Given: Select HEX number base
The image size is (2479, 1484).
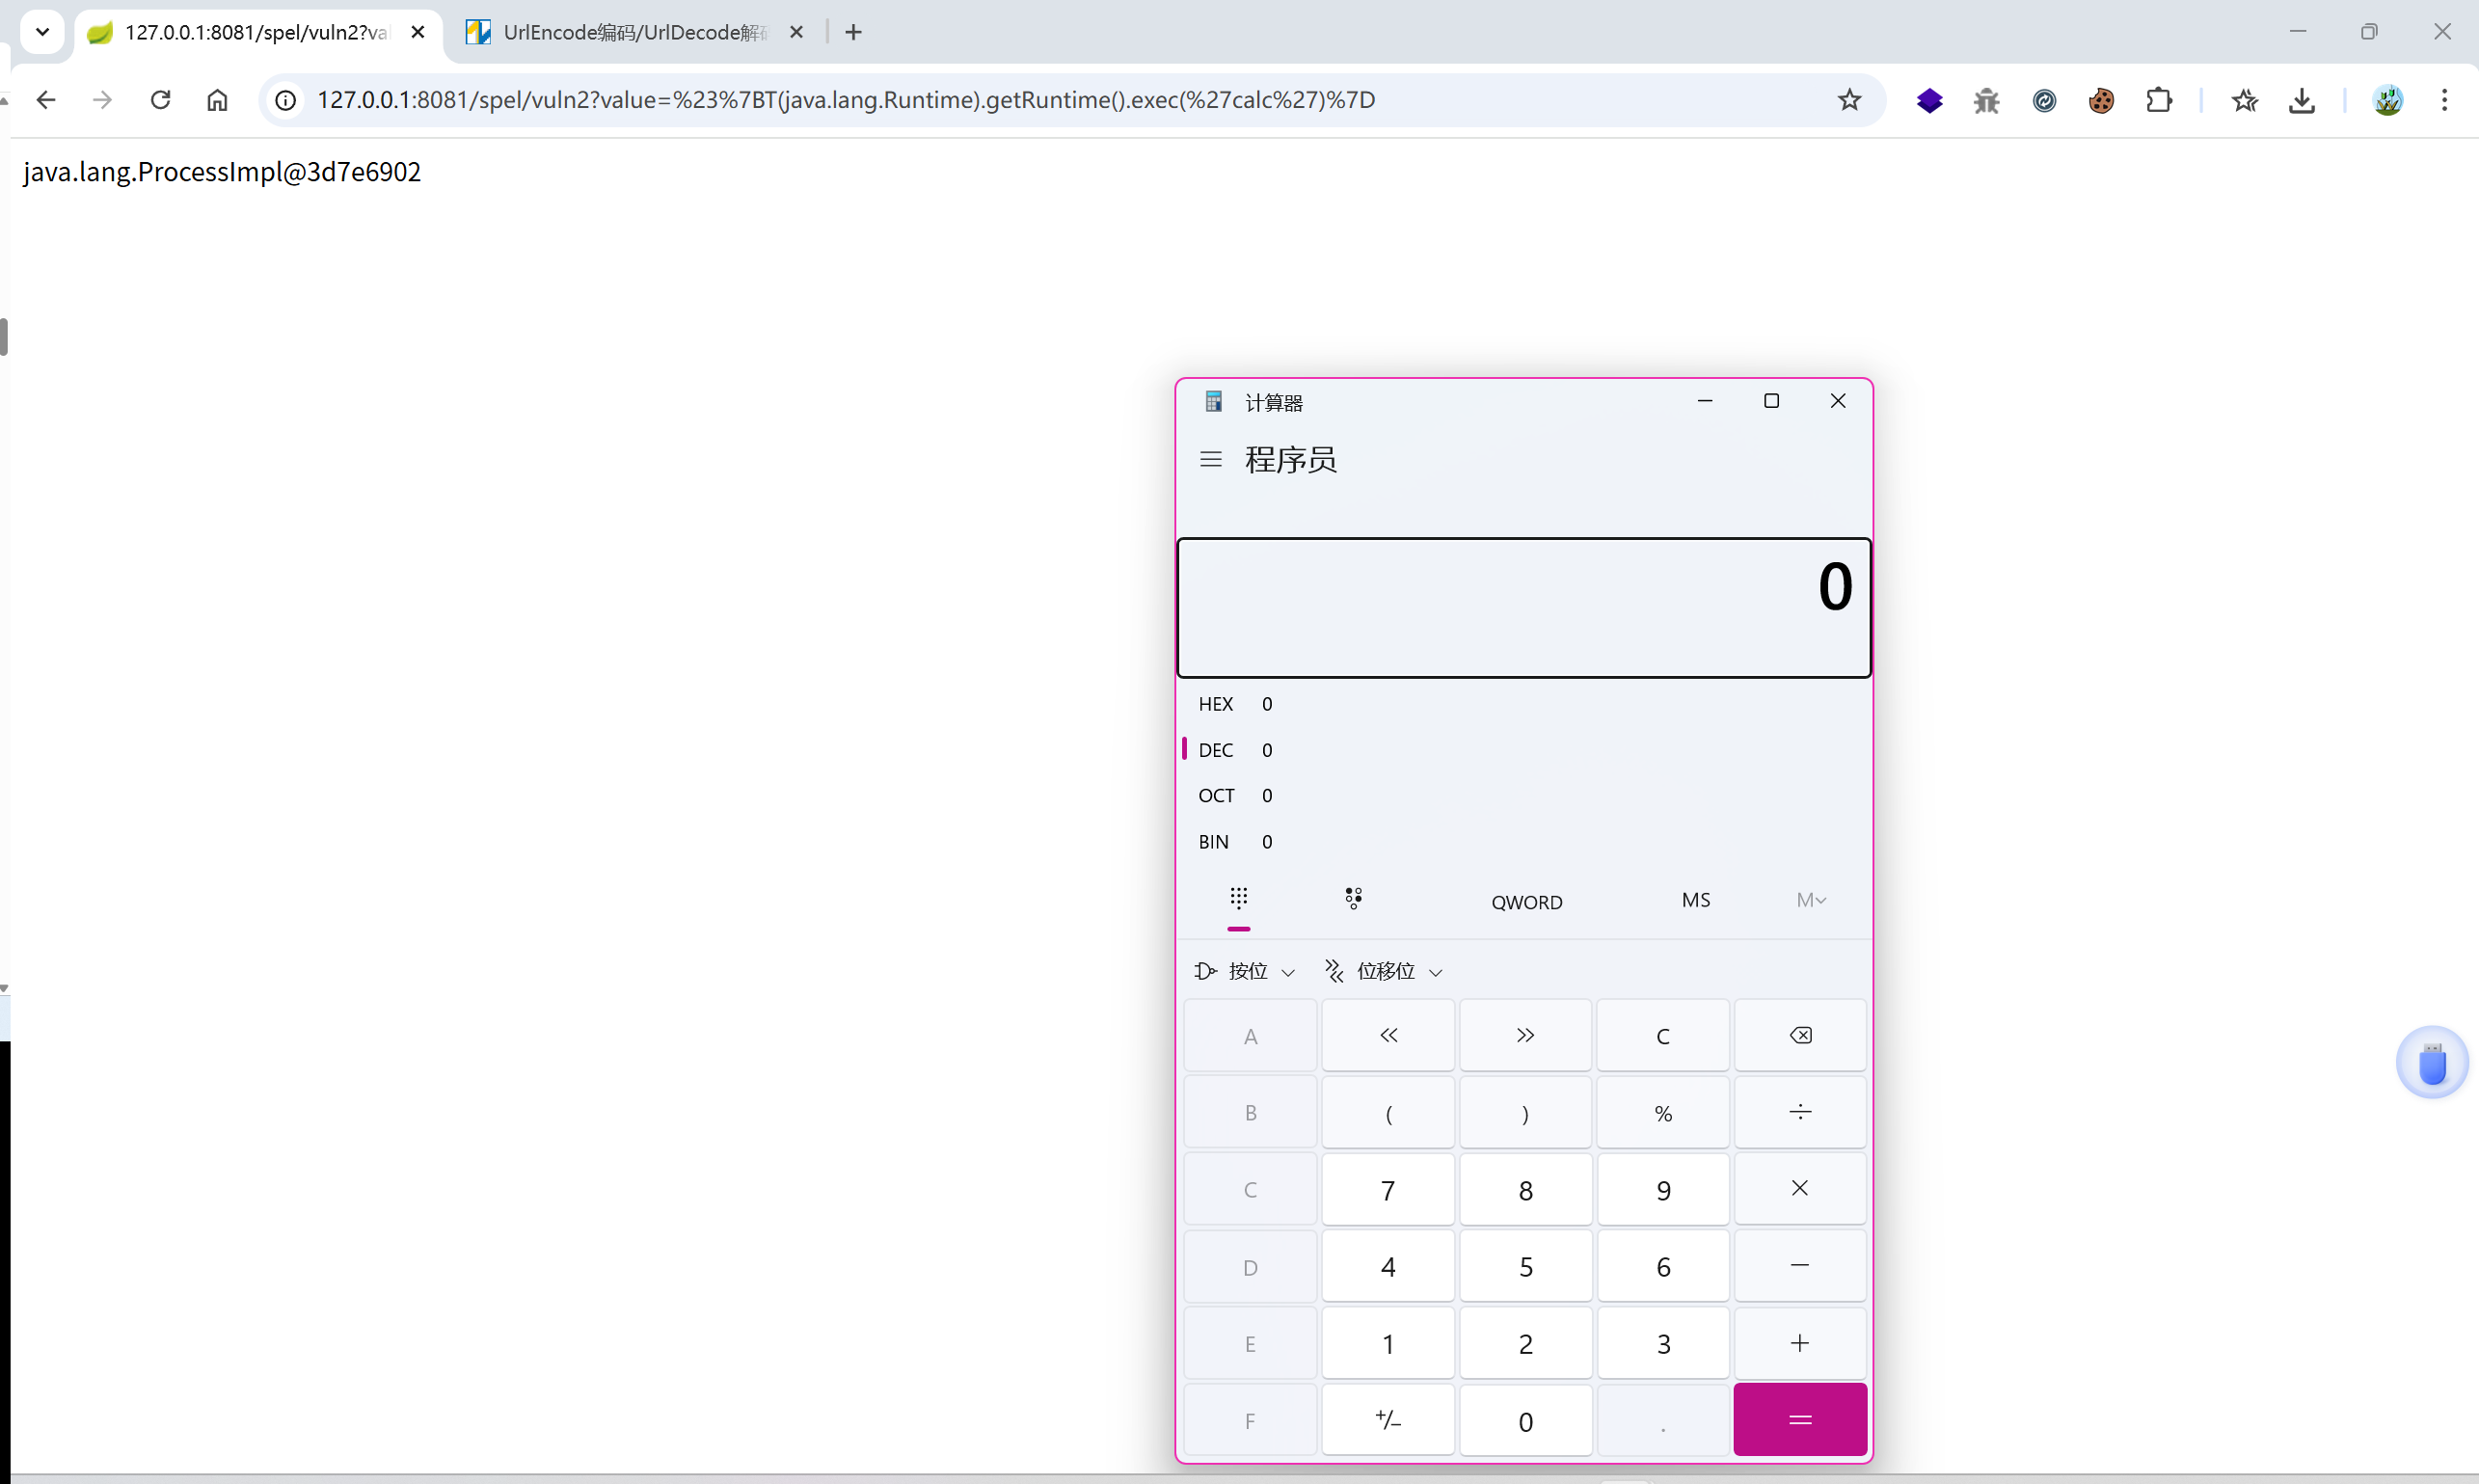Looking at the screenshot, I should coord(1216,704).
